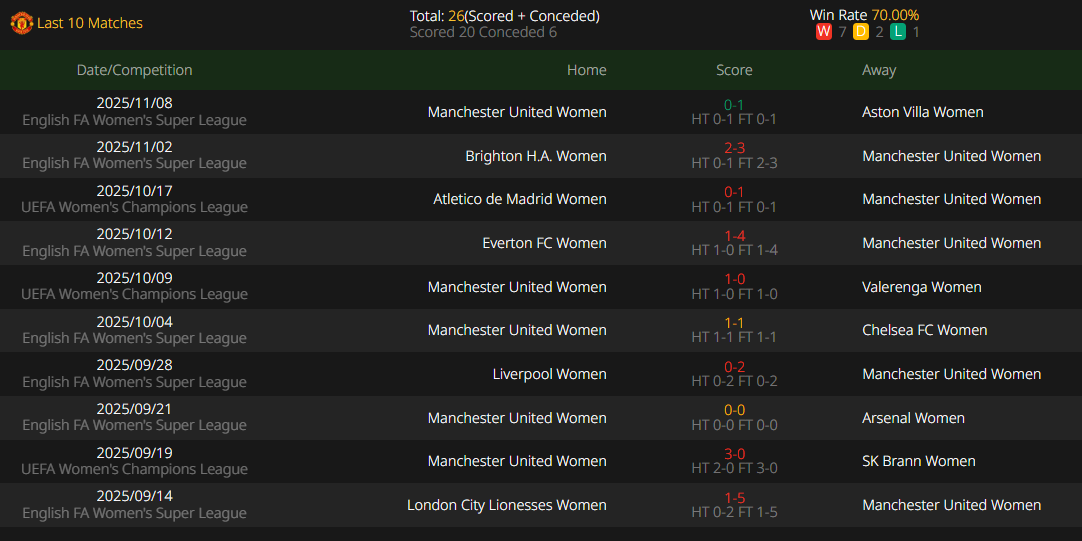Open Brighton H.A. Women team link
This screenshot has height=541, width=1082.
coord(535,156)
